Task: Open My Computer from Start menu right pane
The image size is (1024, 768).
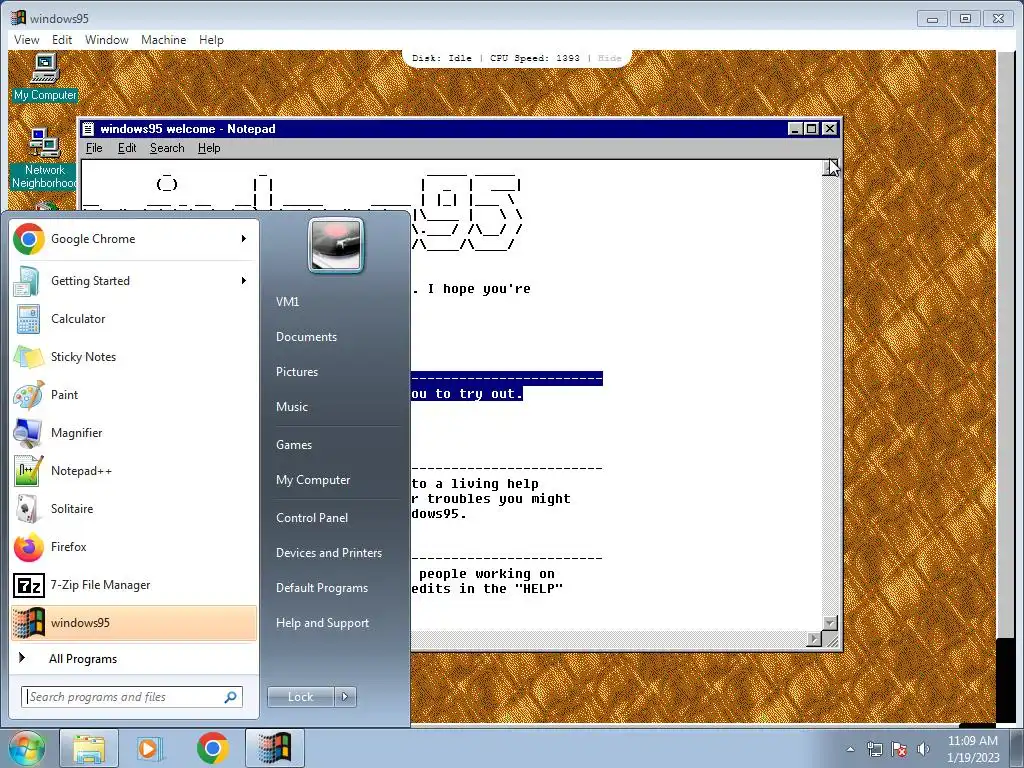Action: 313,480
